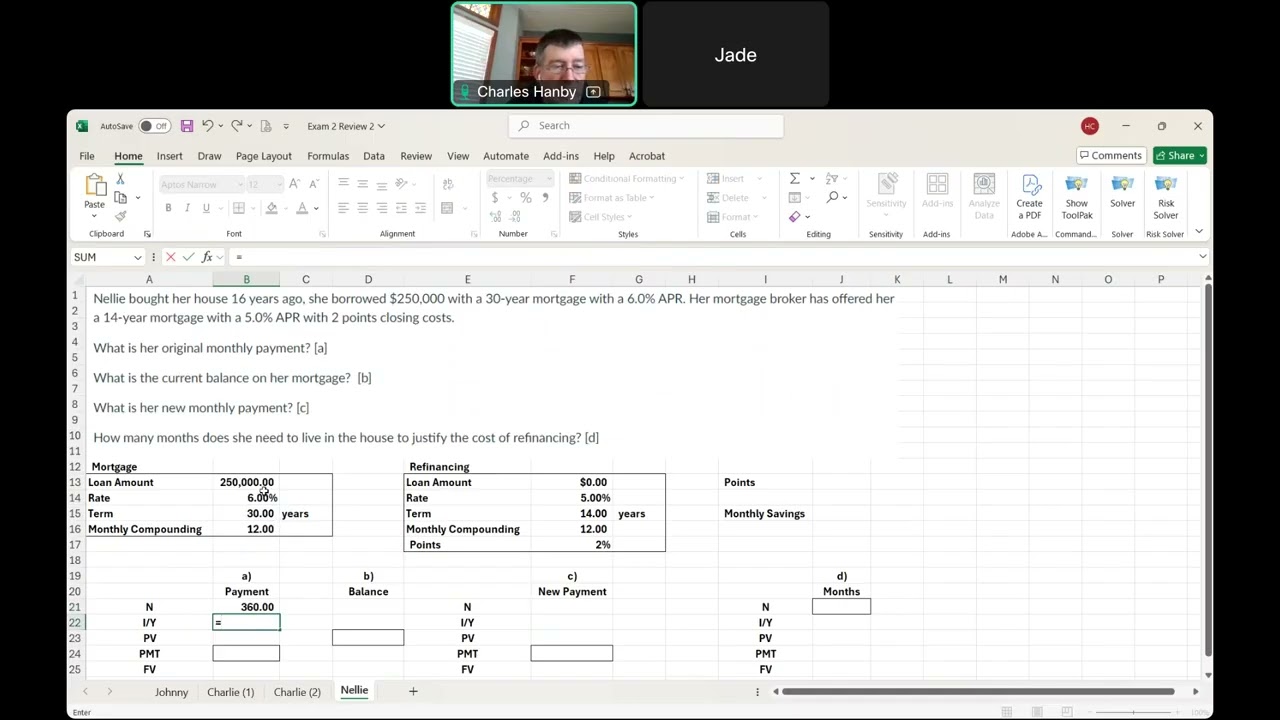Open the File menu
The width and height of the screenshot is (1280, 720).
87,156
